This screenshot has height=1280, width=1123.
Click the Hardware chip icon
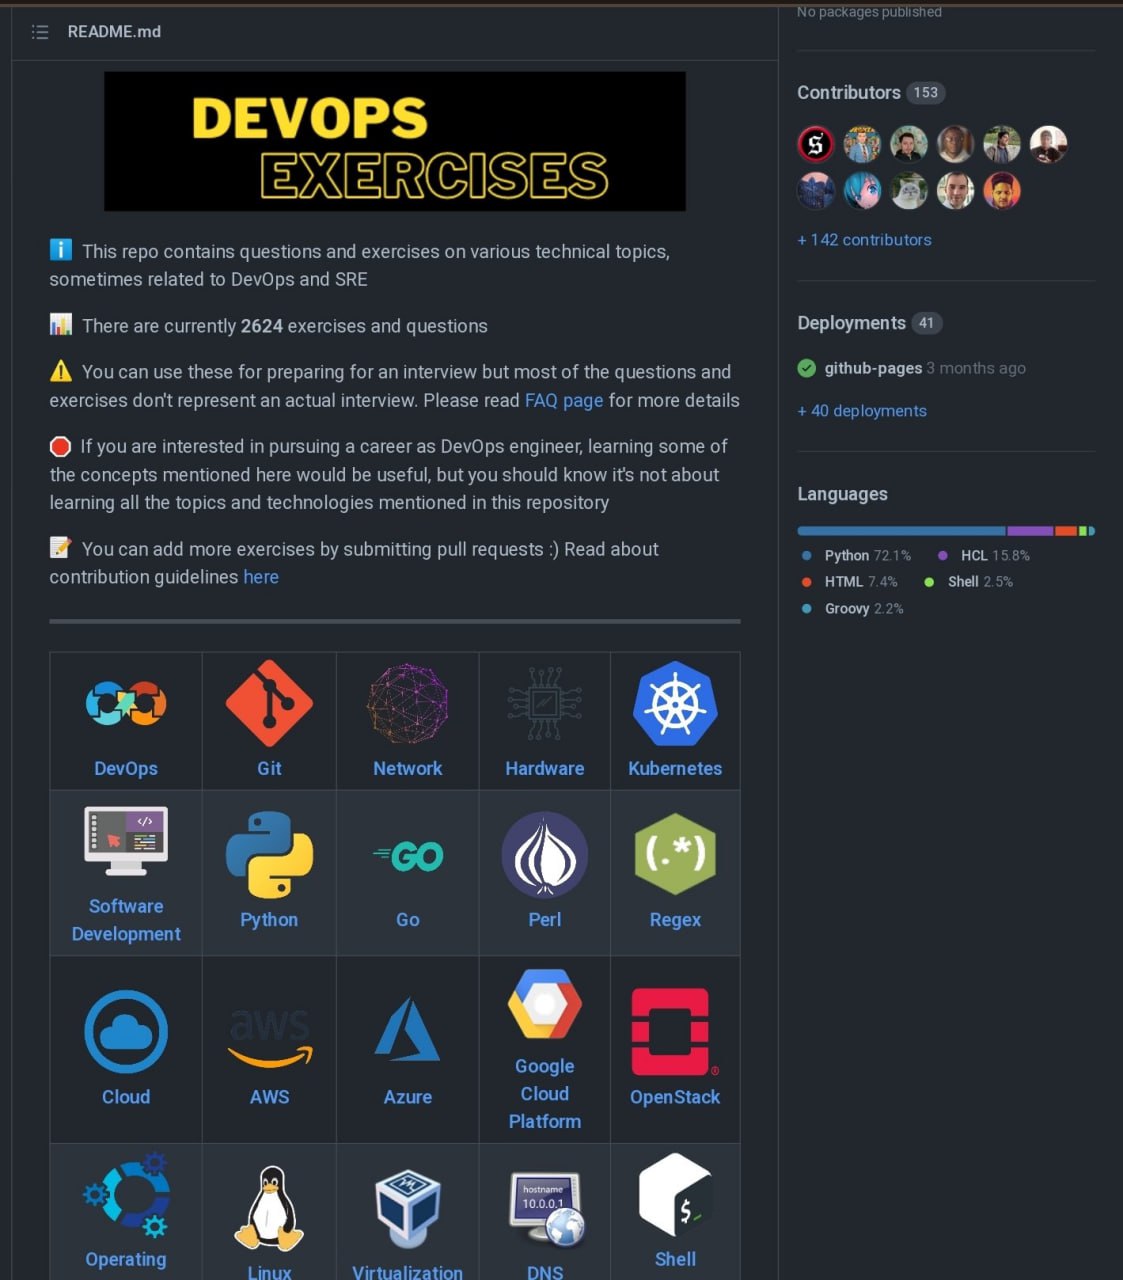click(544, 704)
